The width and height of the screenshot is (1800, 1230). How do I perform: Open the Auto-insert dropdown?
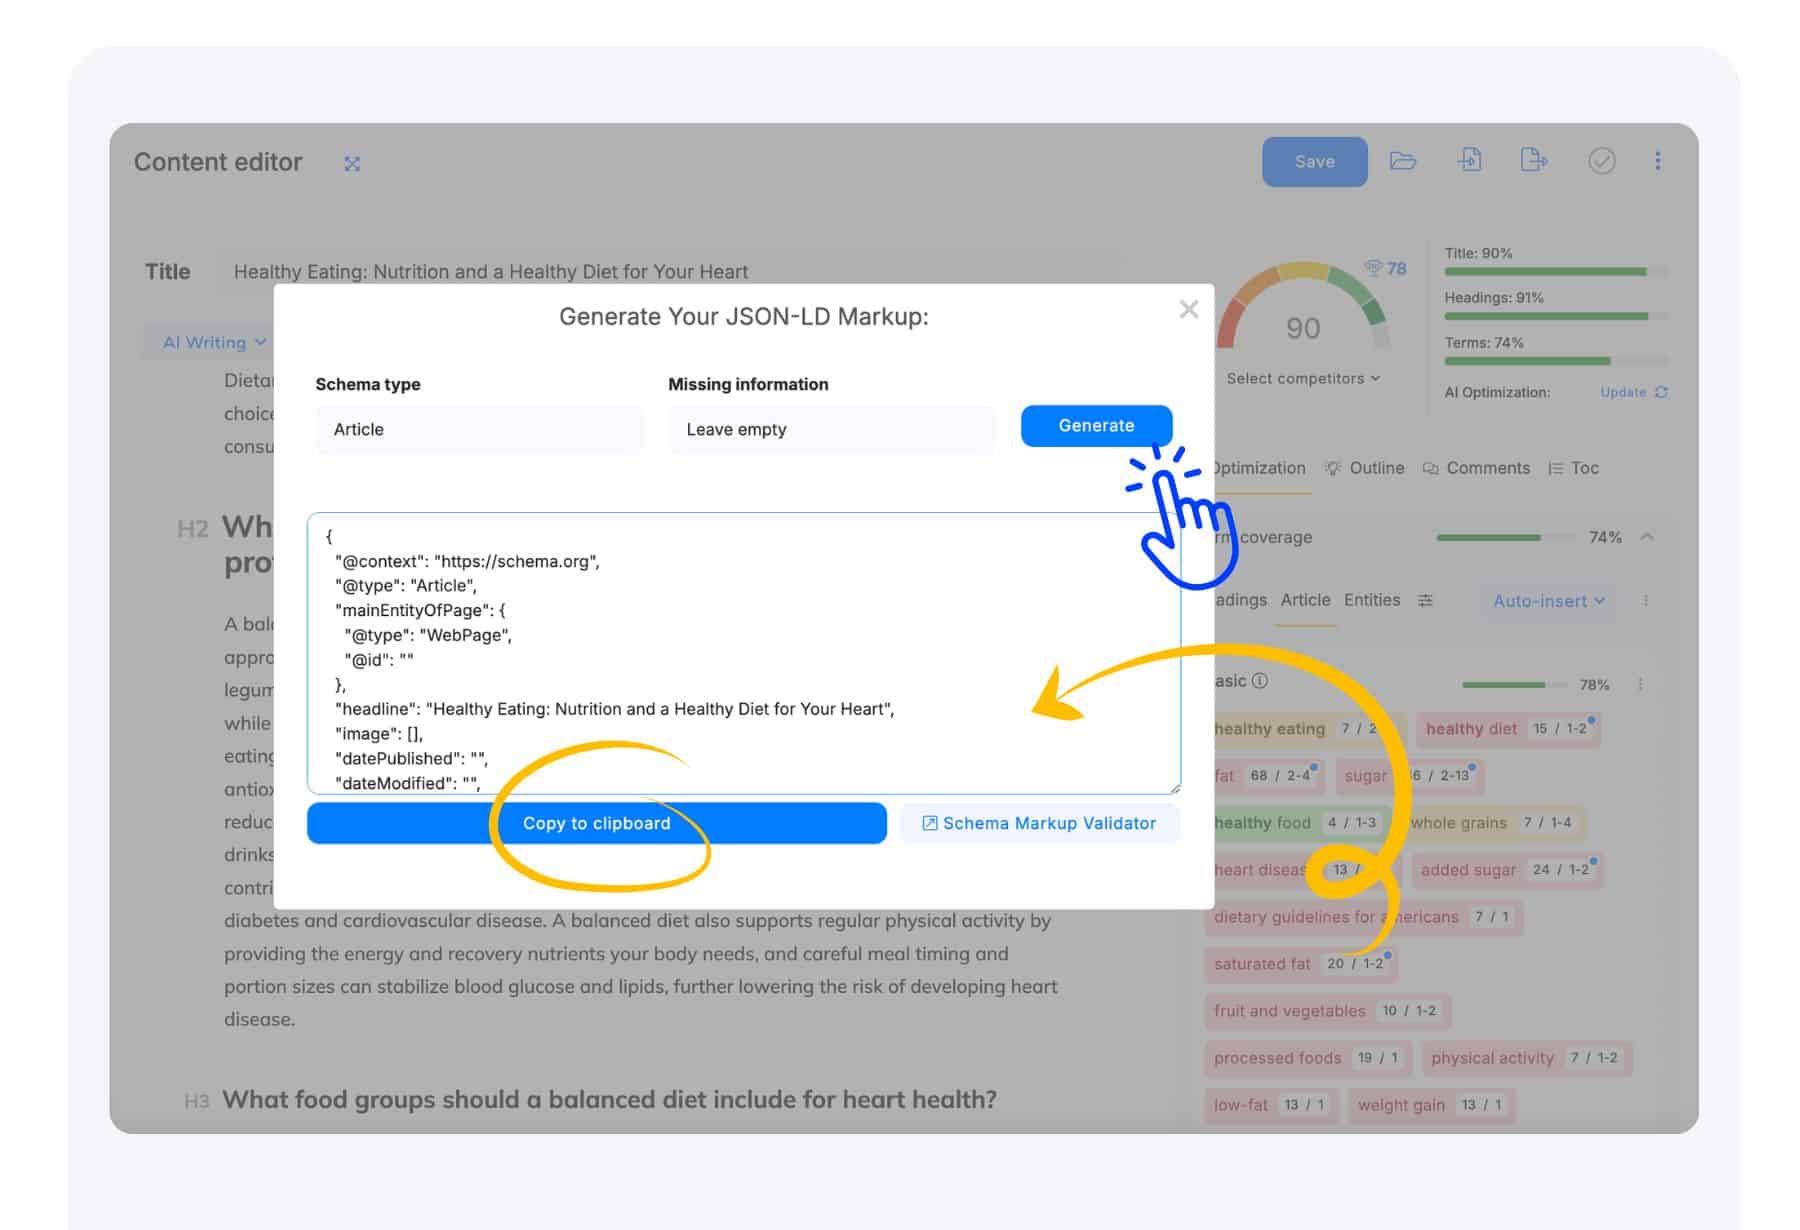[1548, 601]
